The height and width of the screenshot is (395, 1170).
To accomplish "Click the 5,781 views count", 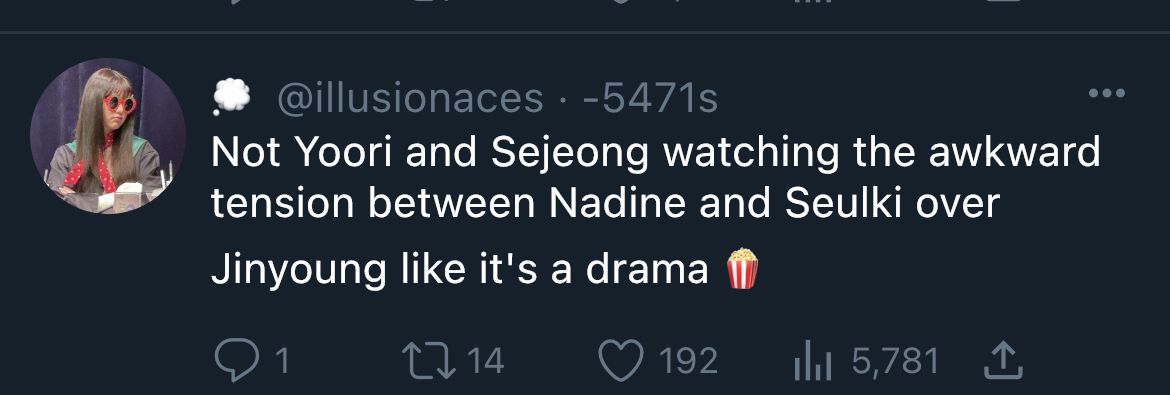I will click(x=895, y=362).
